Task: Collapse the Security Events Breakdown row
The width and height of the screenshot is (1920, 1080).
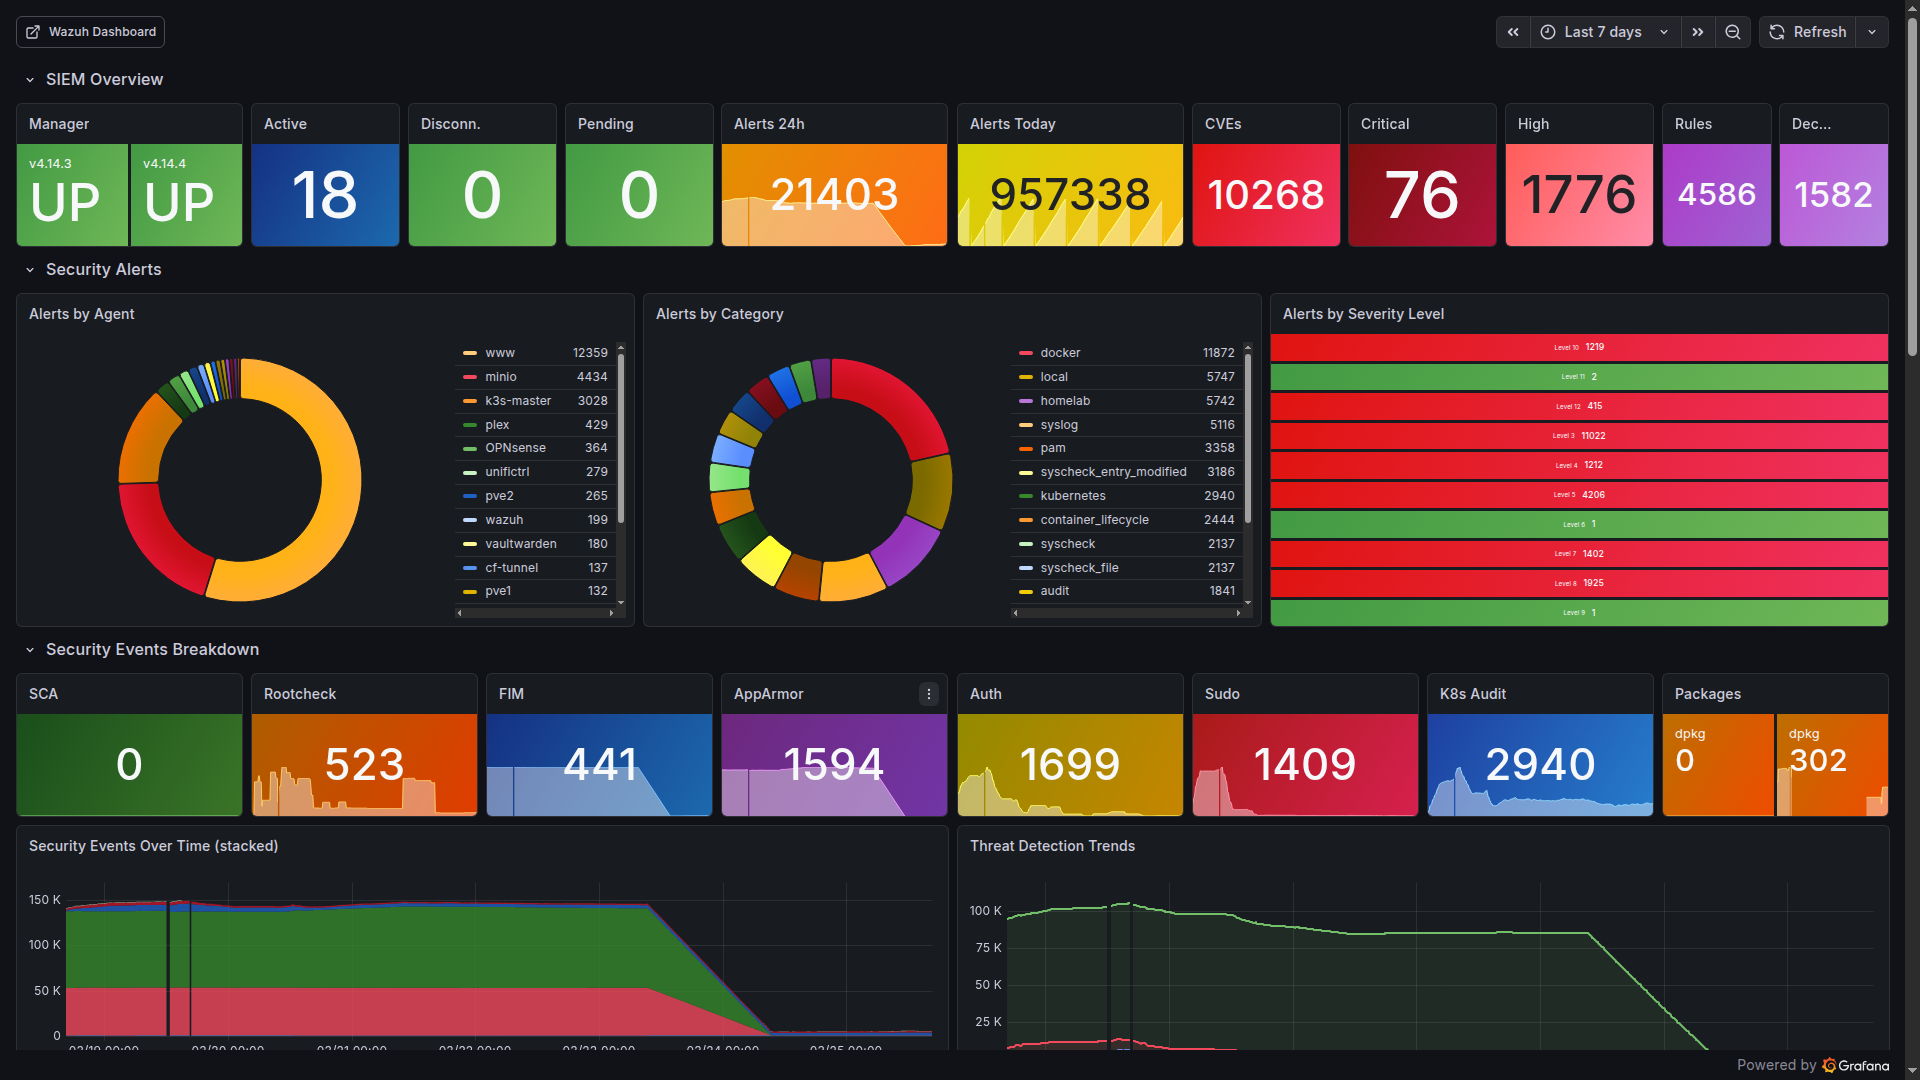Action: coord(30,650)
